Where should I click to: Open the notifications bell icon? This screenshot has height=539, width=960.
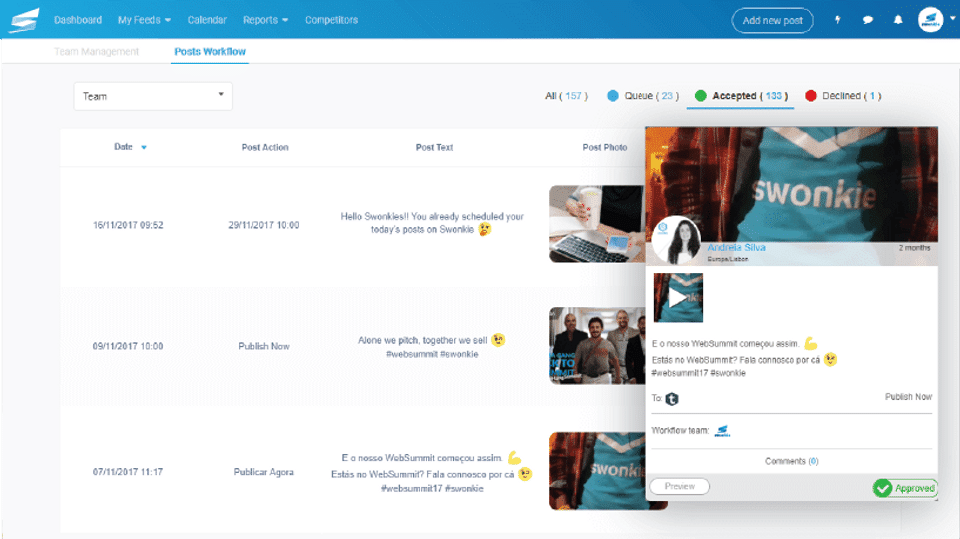898,20
